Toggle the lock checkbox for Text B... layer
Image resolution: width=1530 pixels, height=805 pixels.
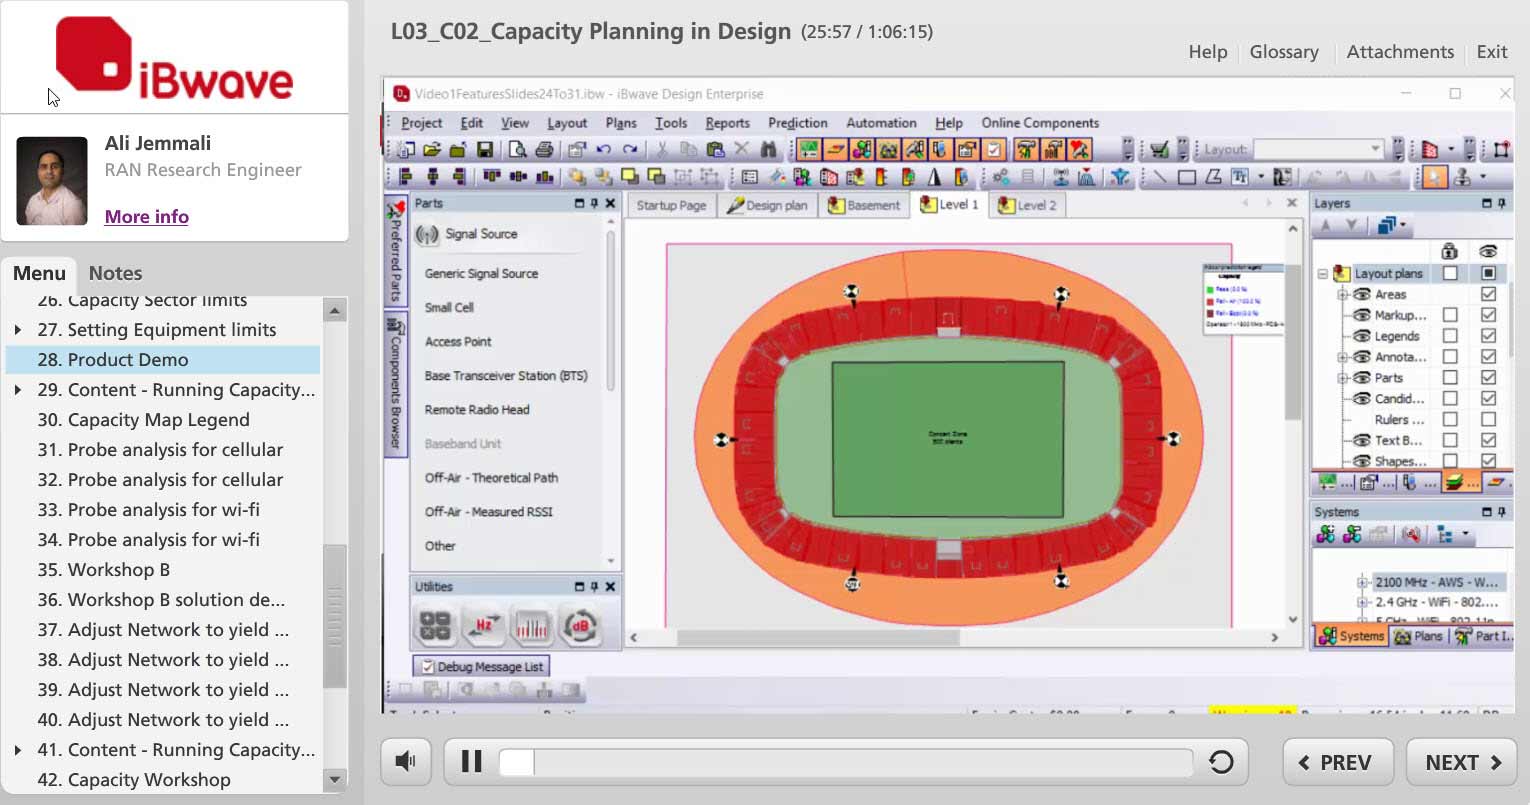pyautogui.click(x=1450, y=440)
